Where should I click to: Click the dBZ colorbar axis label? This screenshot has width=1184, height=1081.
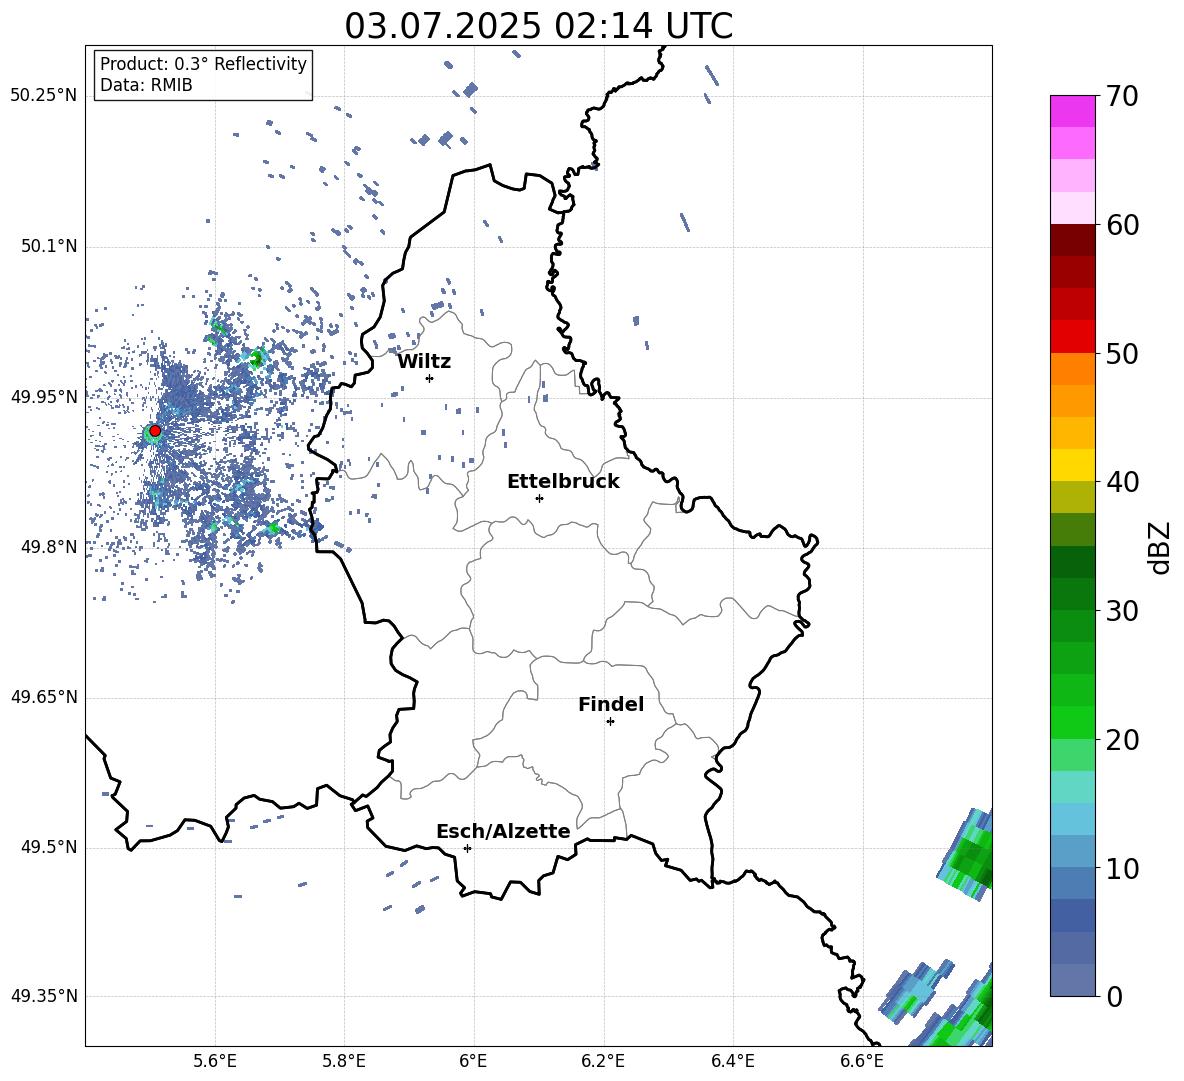point(1159,547)
